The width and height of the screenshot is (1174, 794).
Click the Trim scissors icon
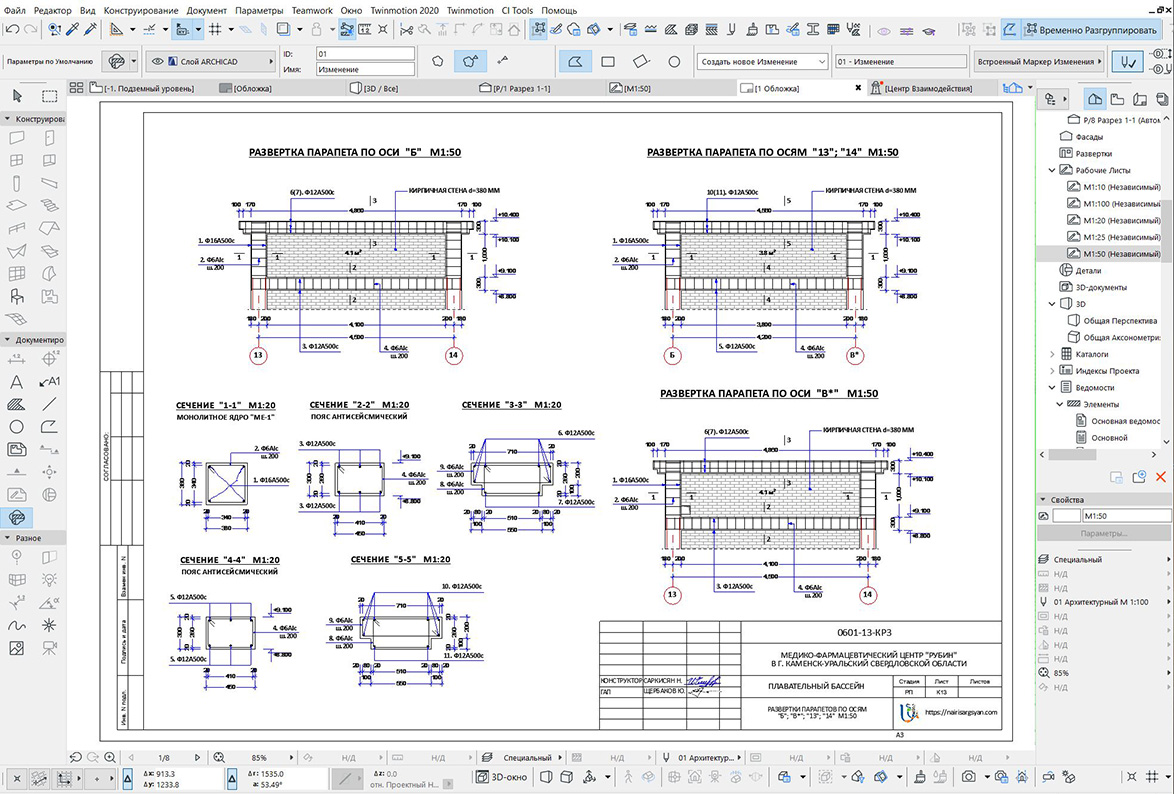[407, 29]
